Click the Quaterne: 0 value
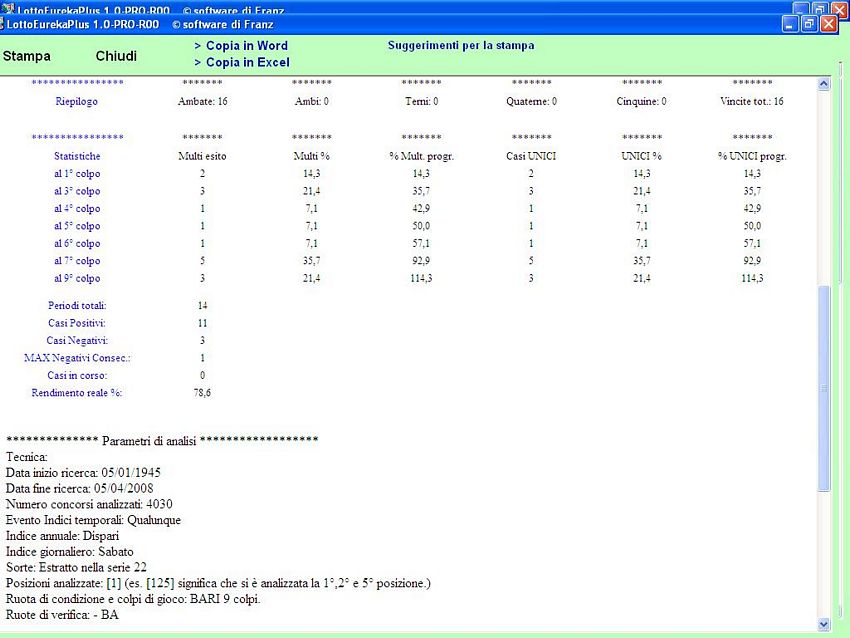 (x=532, y=101)
